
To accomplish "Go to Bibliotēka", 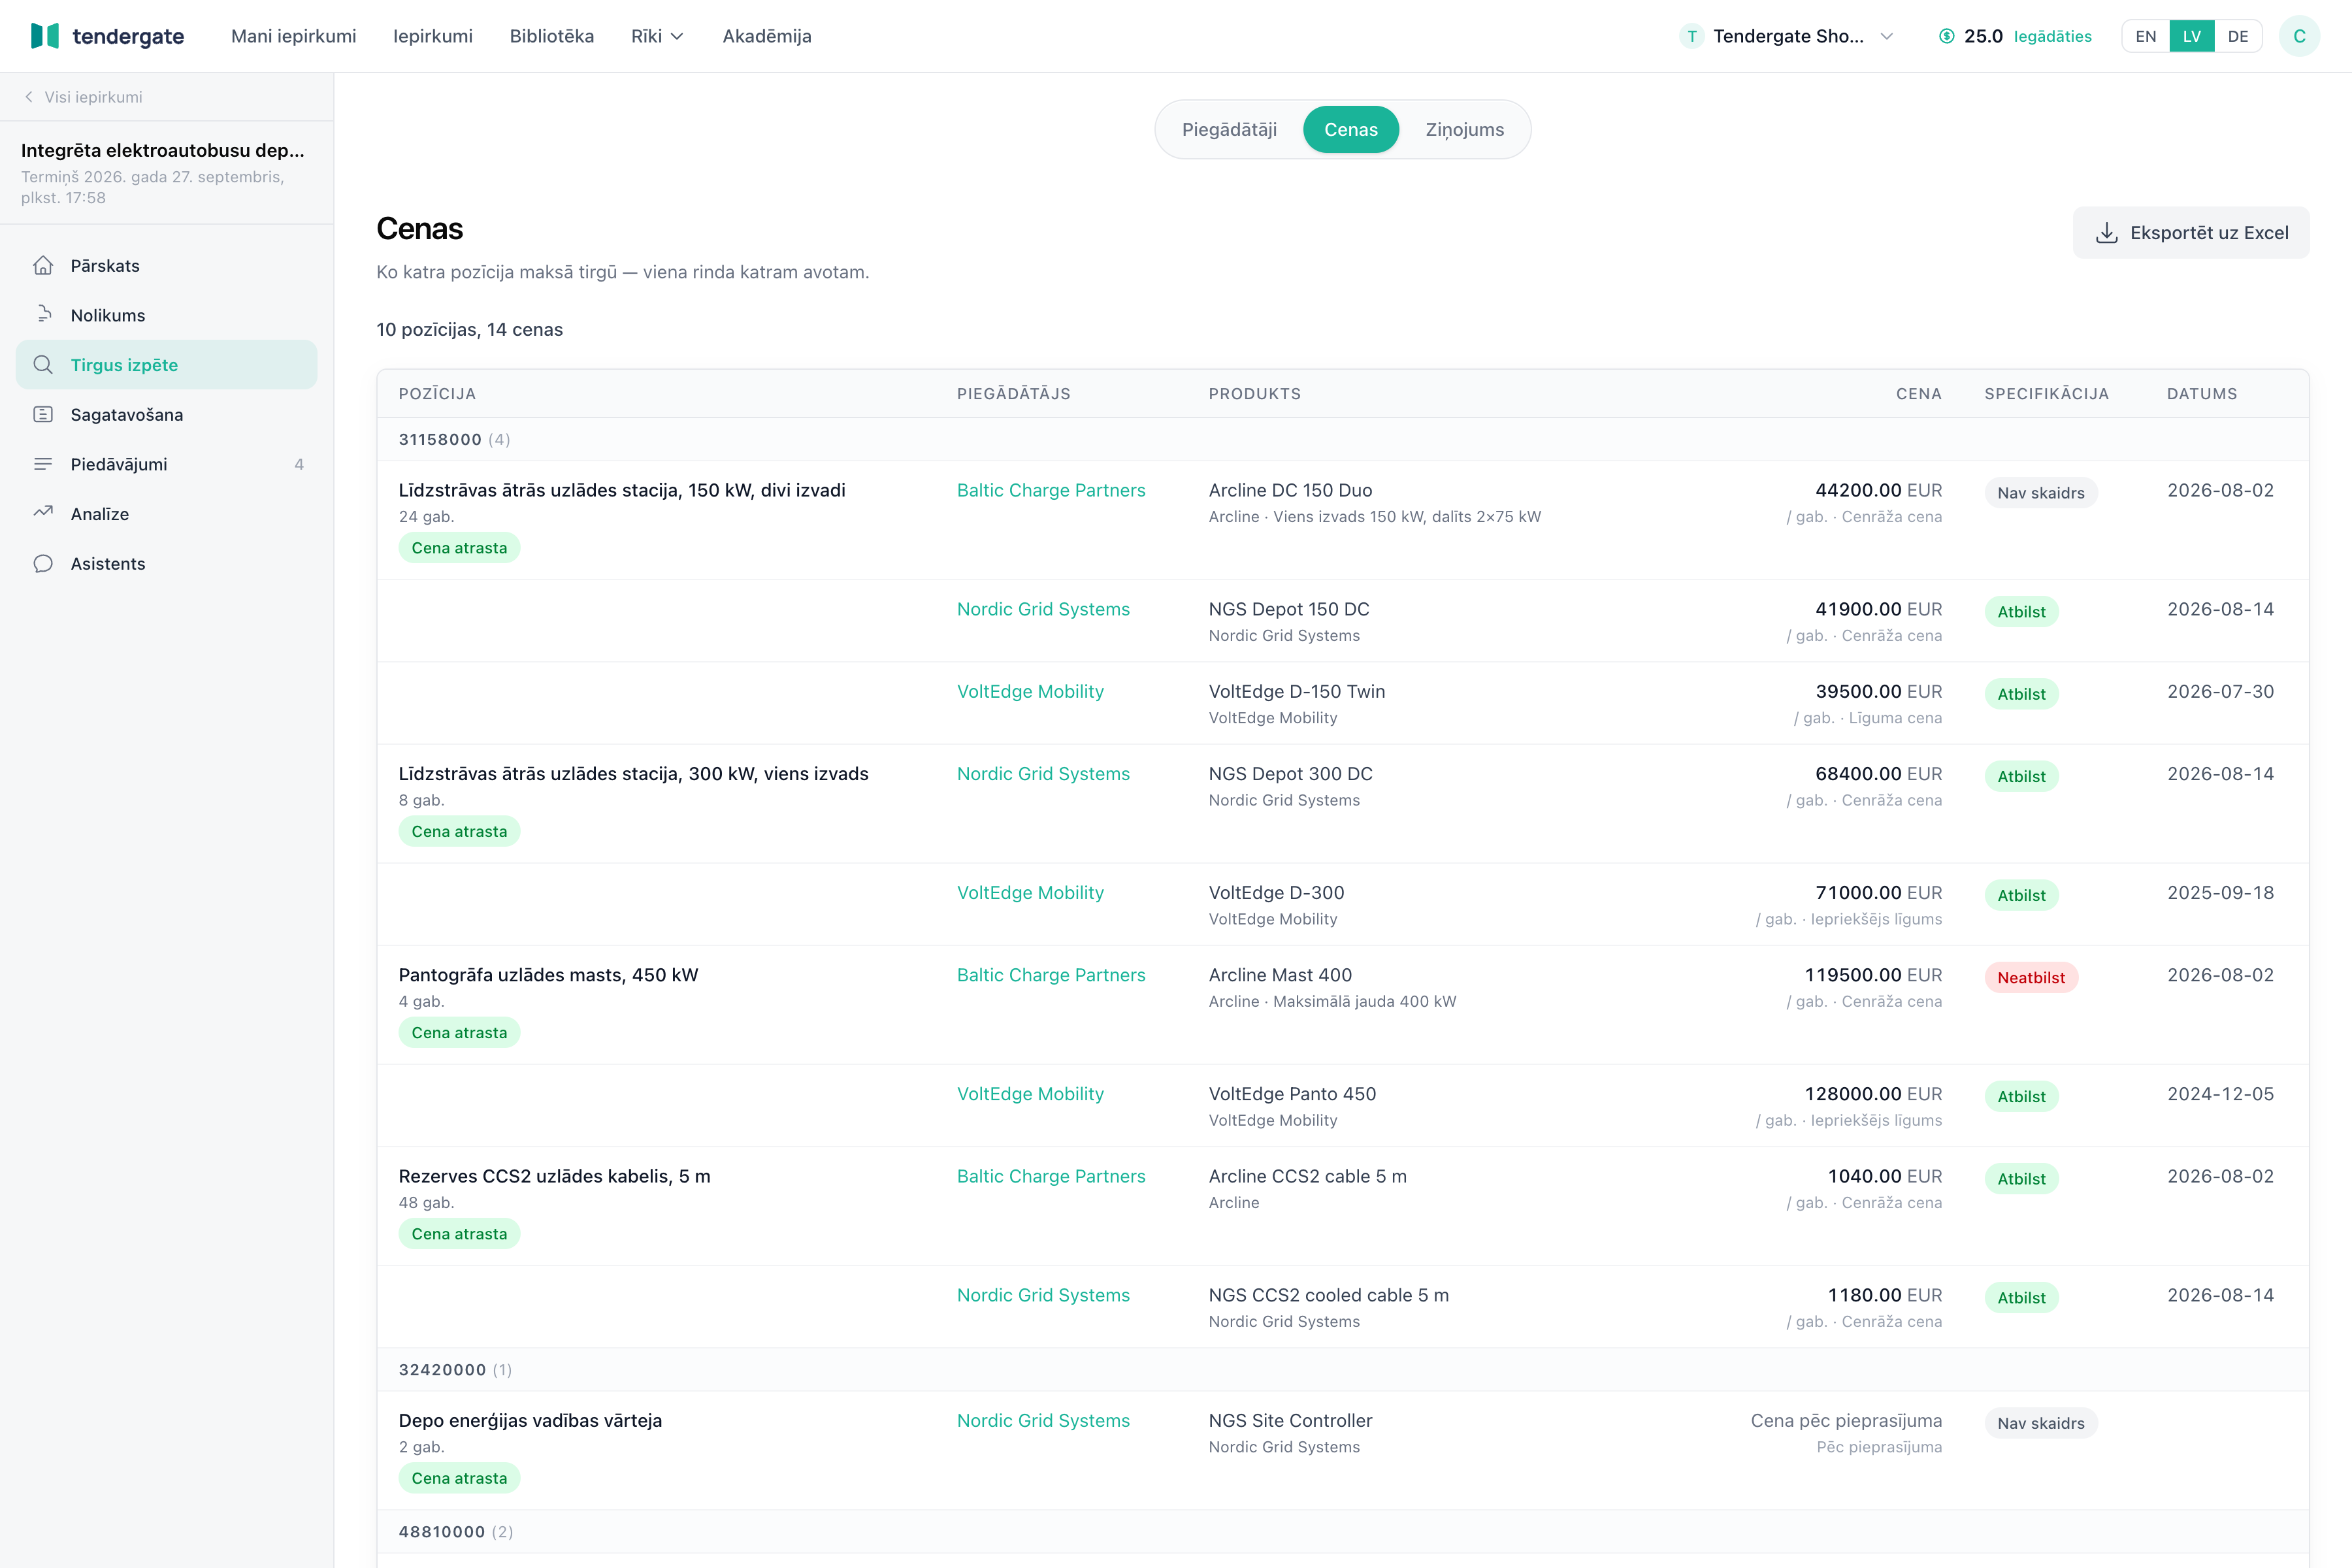I will [x=552, y=36].
